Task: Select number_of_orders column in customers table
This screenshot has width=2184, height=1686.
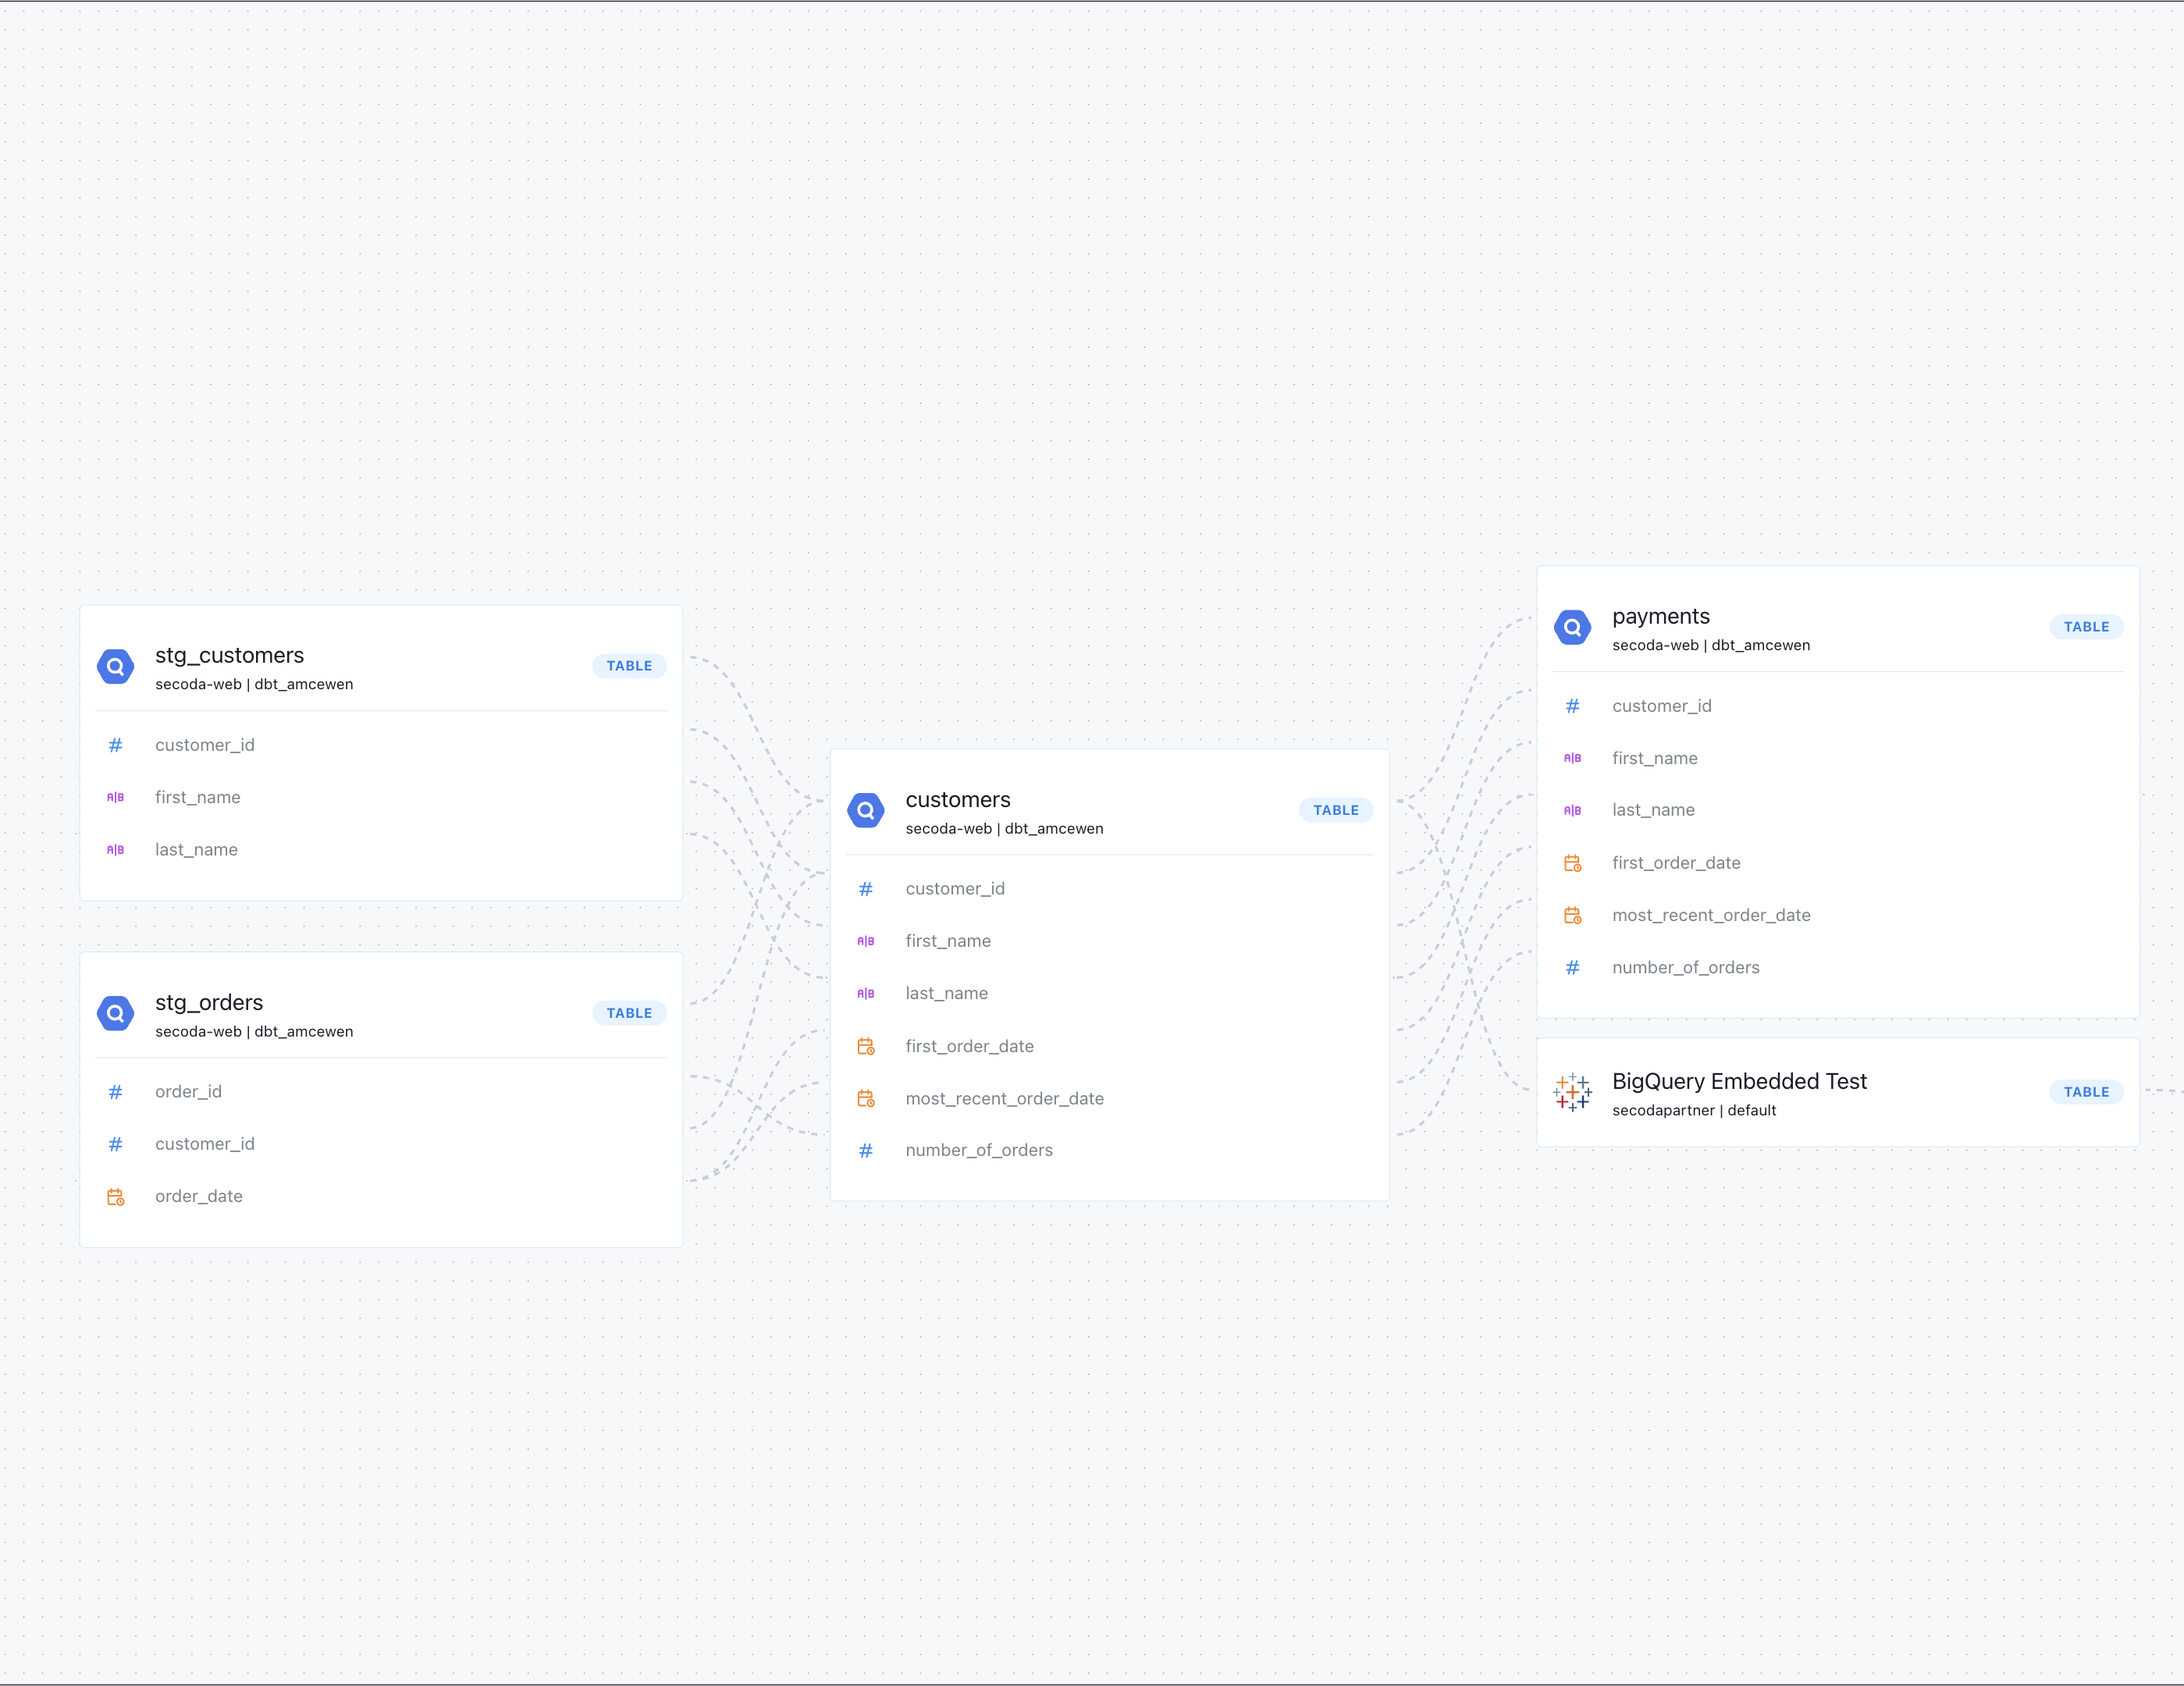Action: pos(979,1150)
